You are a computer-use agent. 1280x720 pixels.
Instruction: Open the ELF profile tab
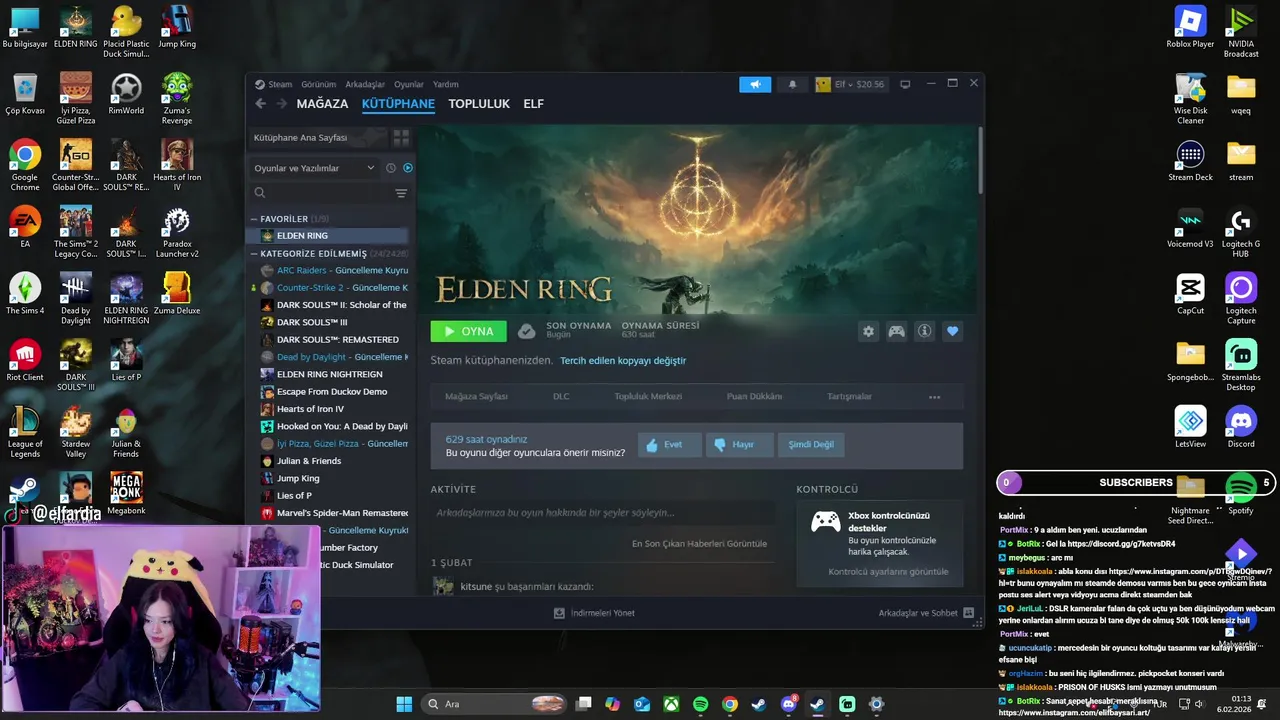tap(533, 104)
